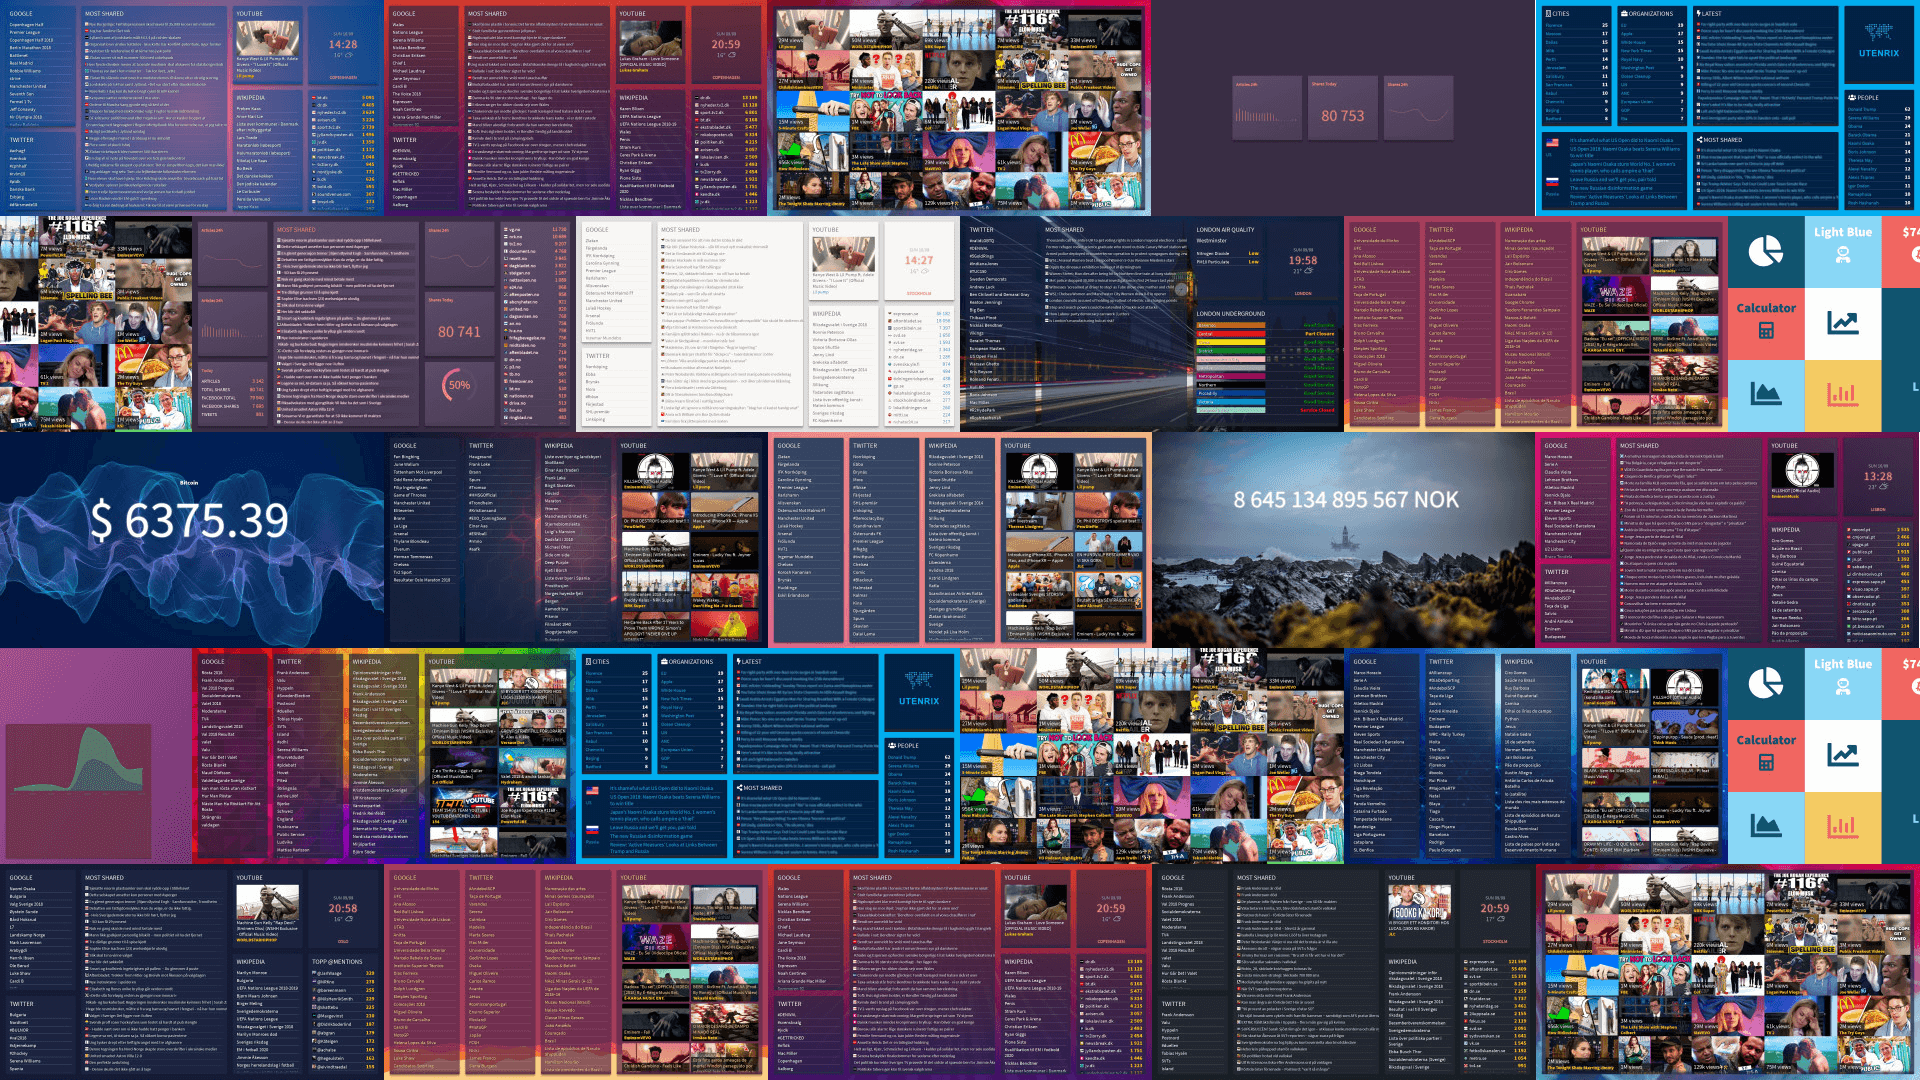Click the '#Kristiansand' Twitter hashtag
Viewport: 1920px width, 1080px height.
(482, 510)
